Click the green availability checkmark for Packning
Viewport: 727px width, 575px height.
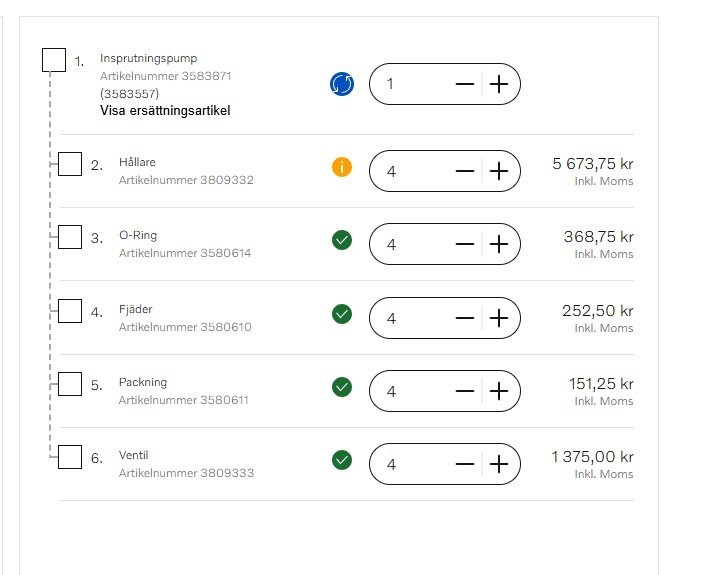point(342,387)
